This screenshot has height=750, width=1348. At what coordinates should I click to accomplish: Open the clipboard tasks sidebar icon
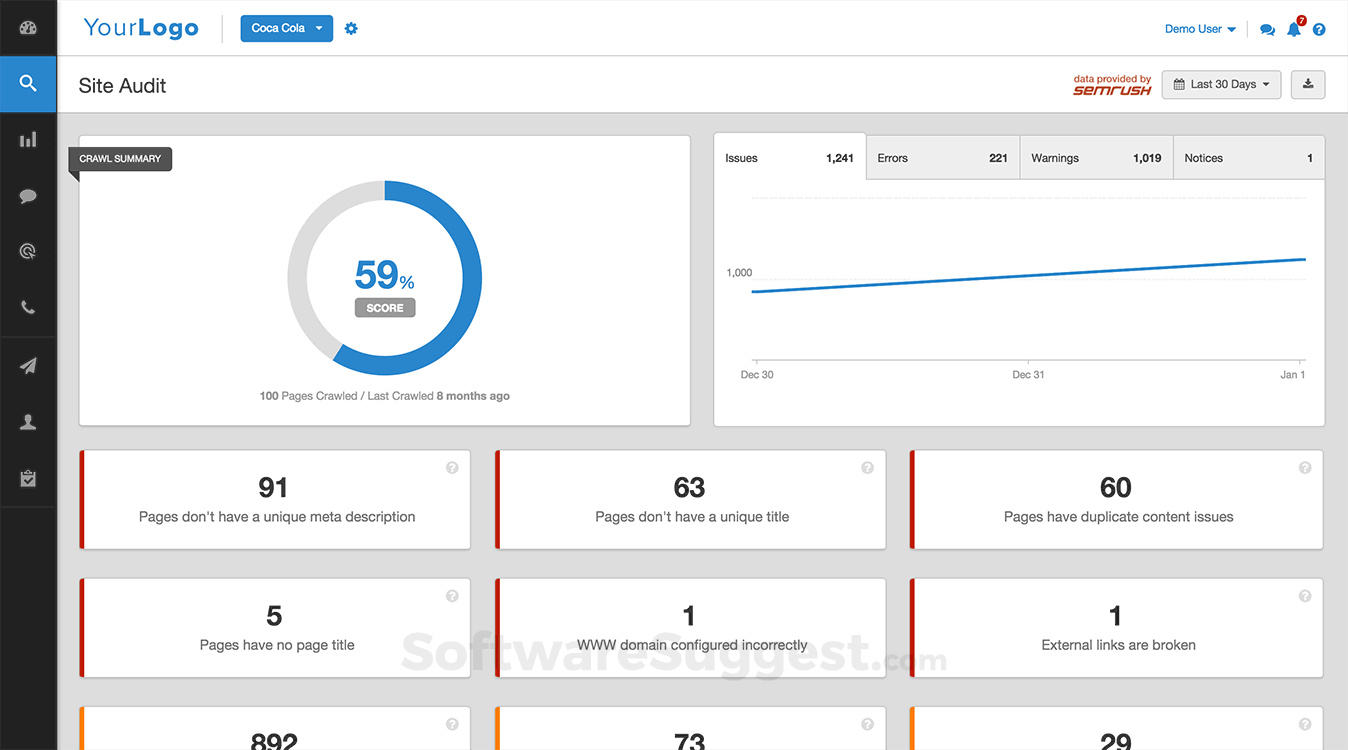click(28, 479)
